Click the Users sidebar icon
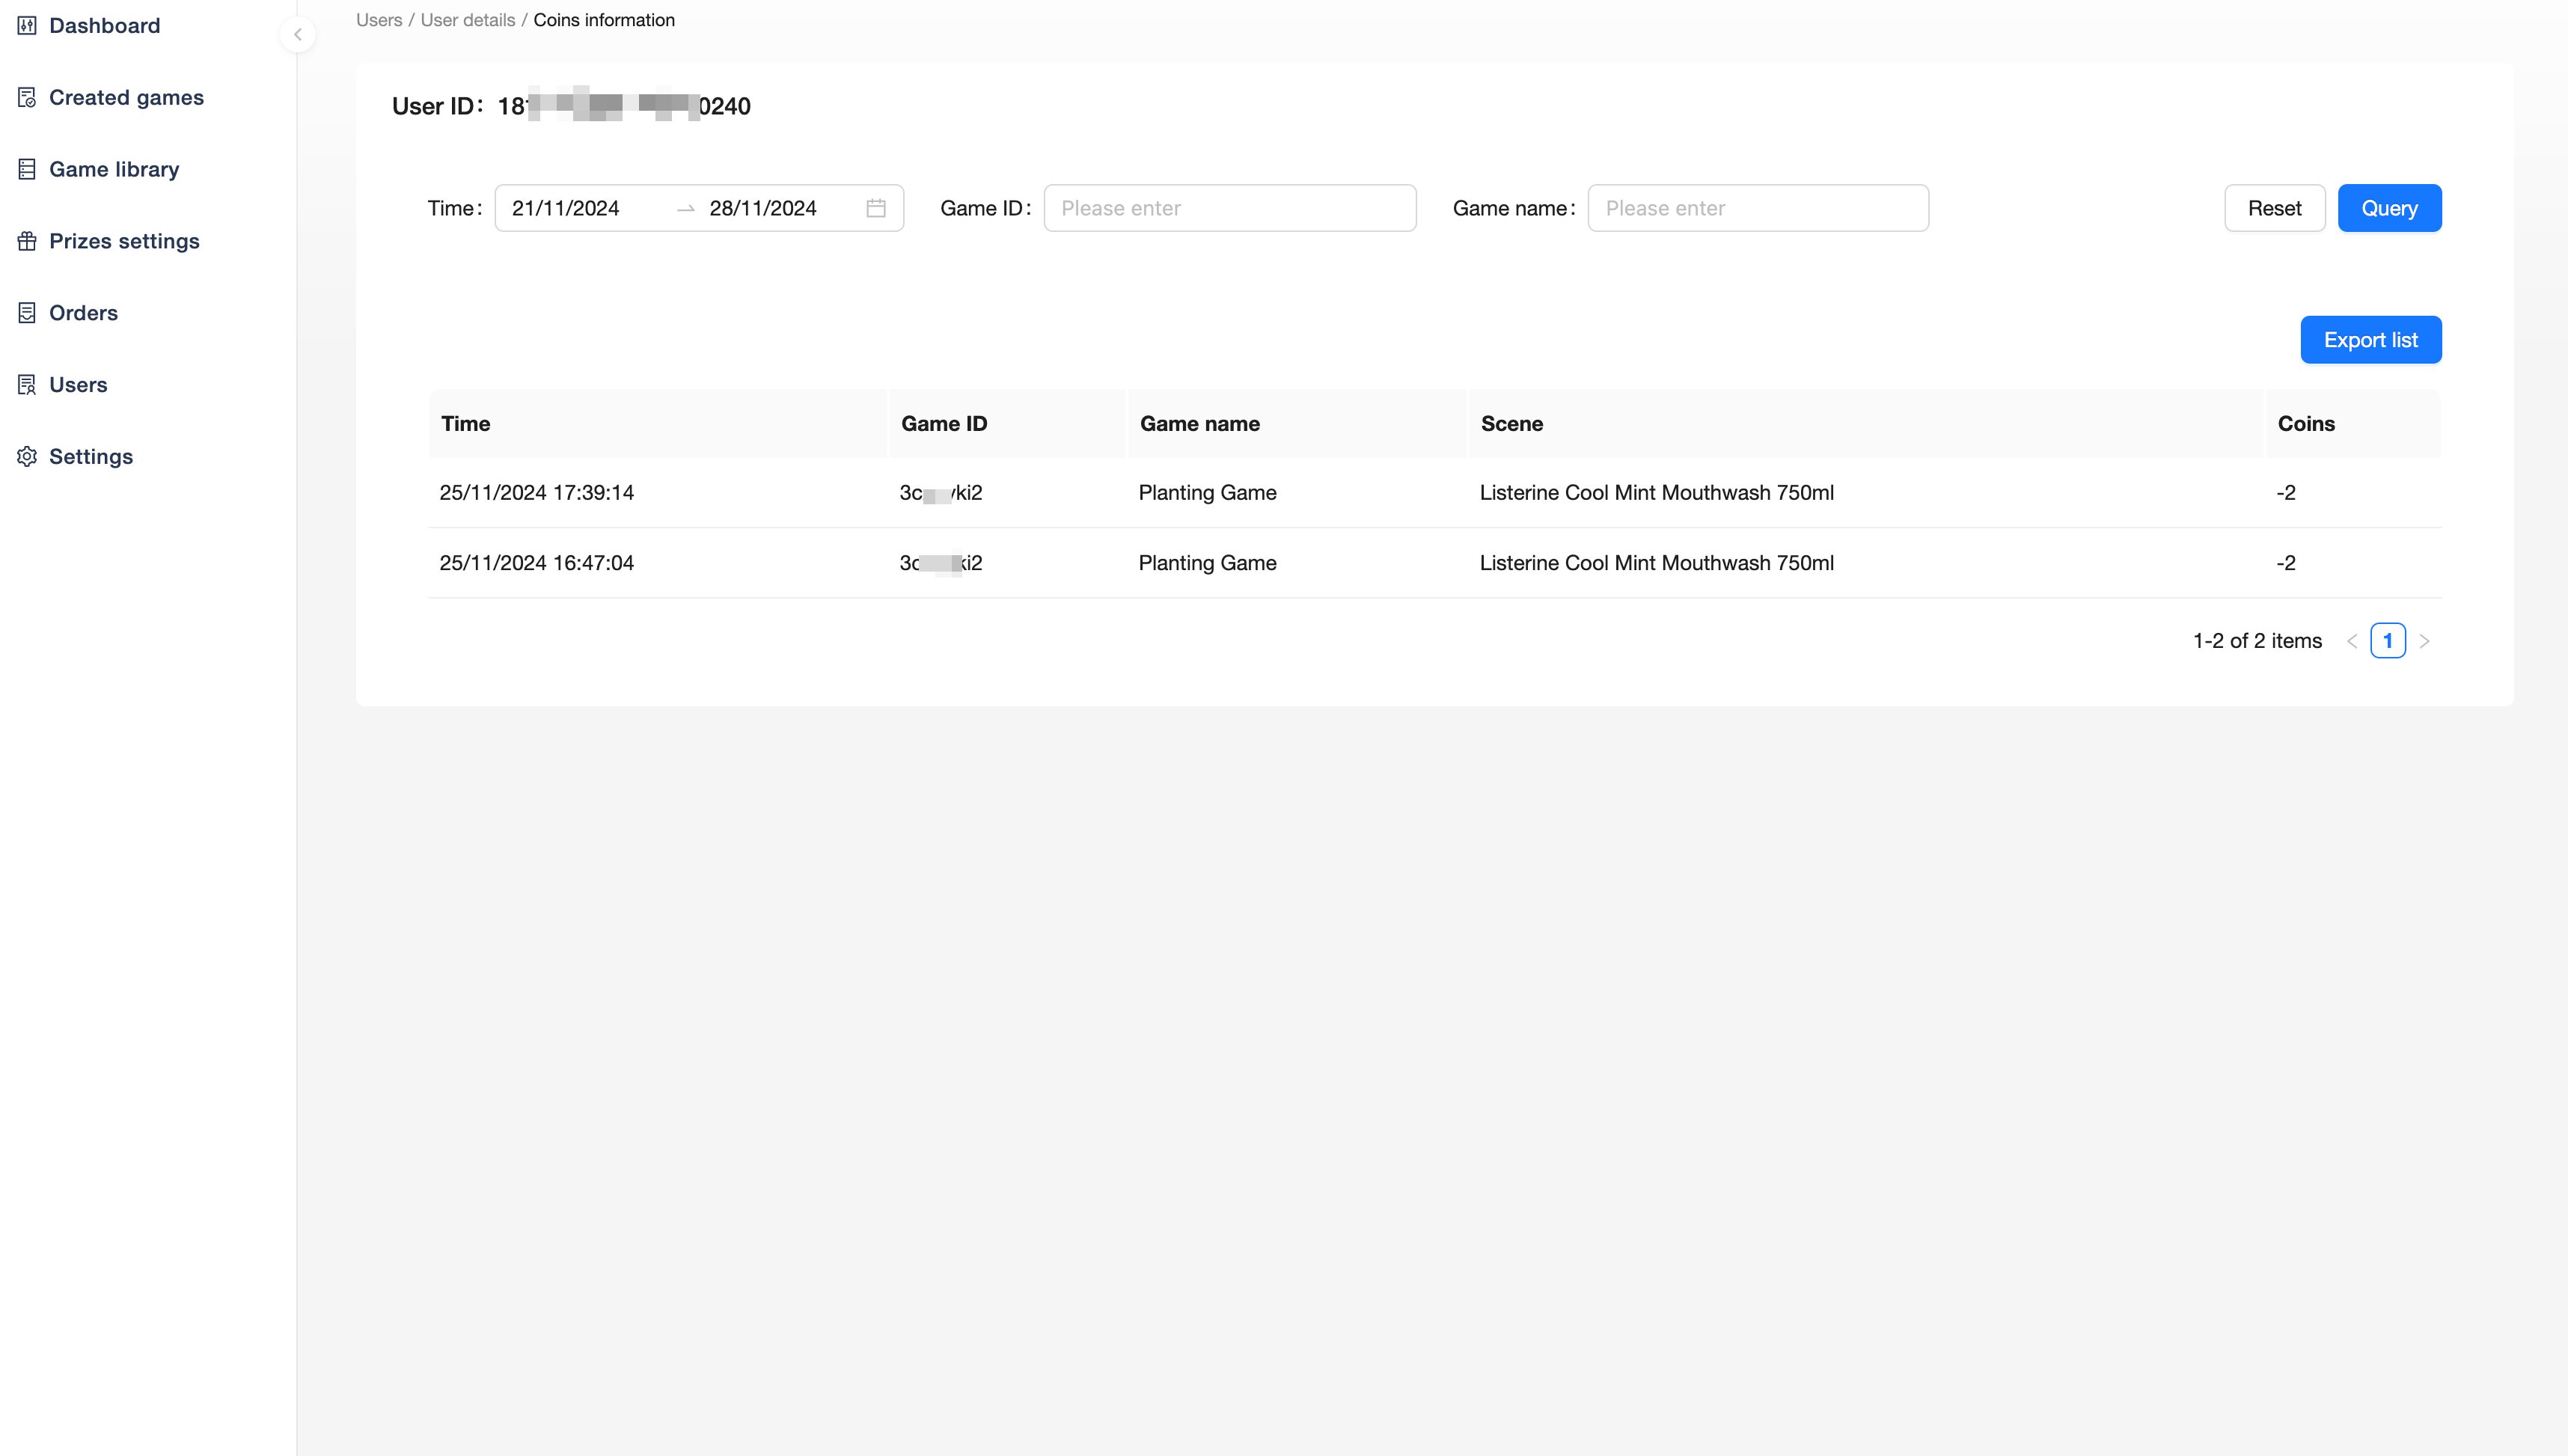2568x1456 pixels. coord(27,385)
